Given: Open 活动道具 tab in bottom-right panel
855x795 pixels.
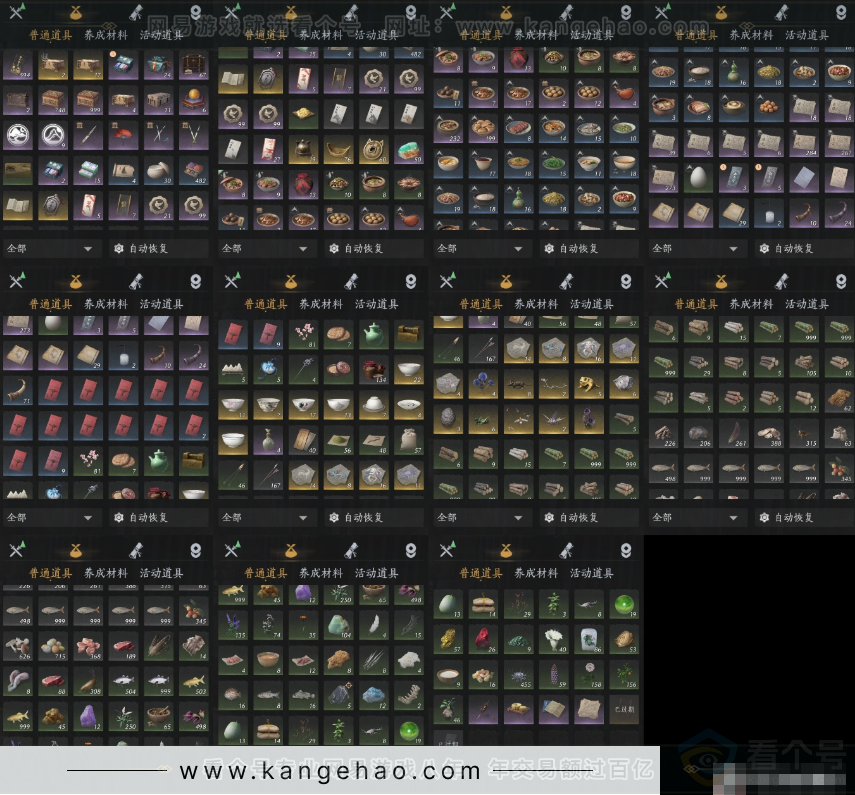Looking at the screenshot, I should [592, 573].
